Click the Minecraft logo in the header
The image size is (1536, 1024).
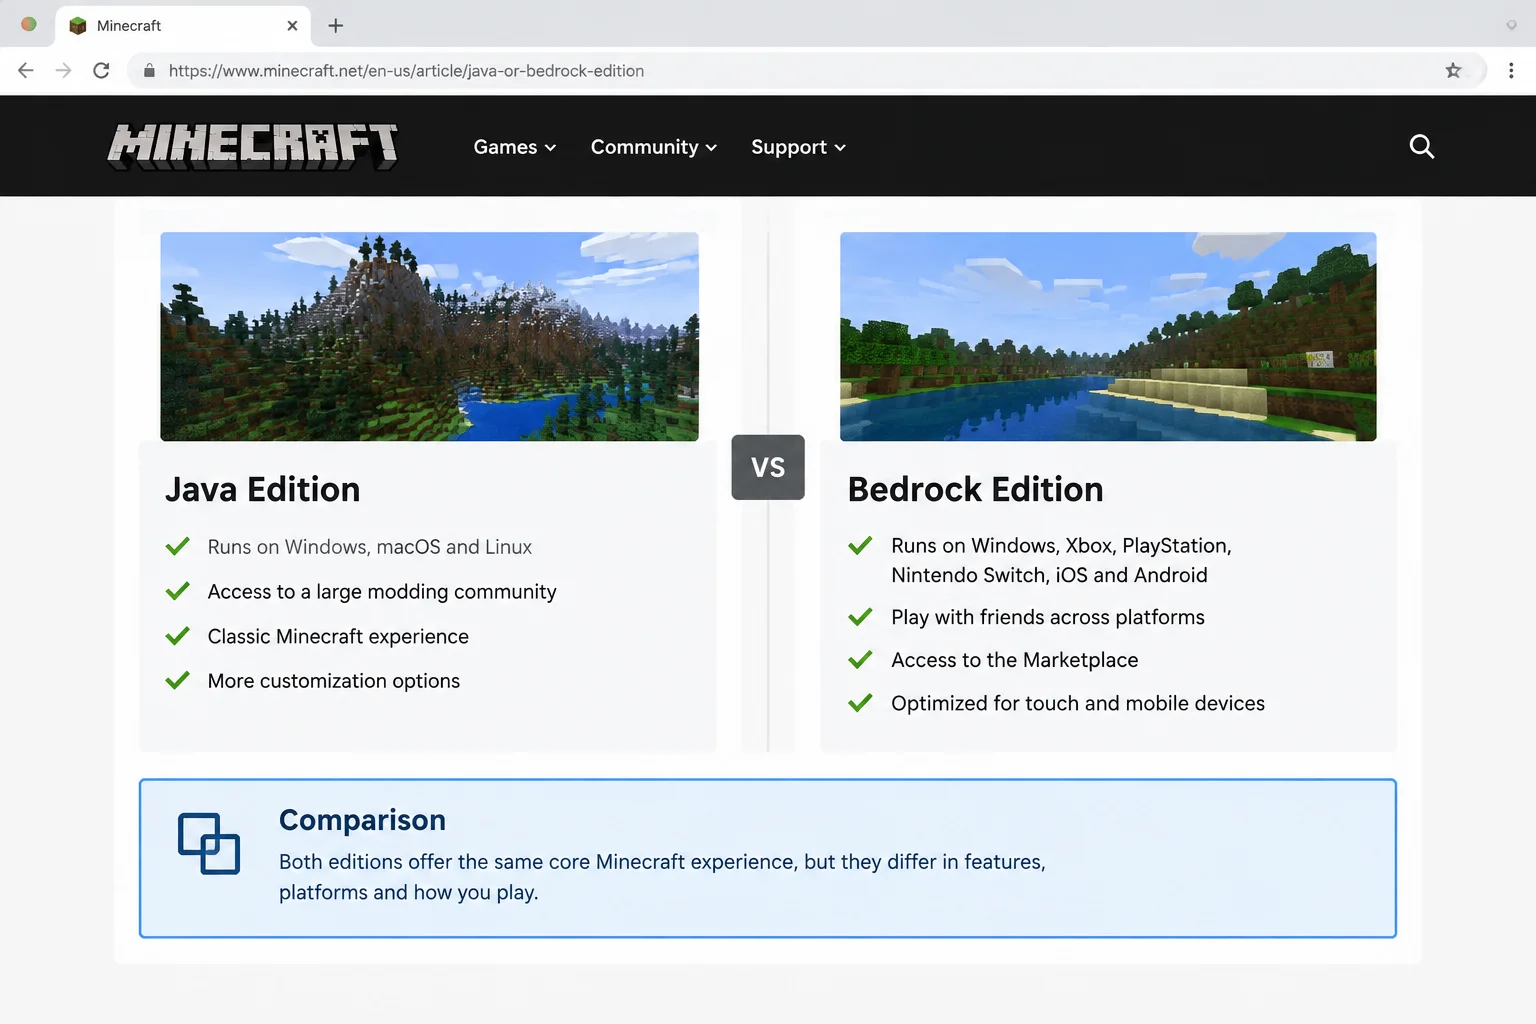click(253, 147)
